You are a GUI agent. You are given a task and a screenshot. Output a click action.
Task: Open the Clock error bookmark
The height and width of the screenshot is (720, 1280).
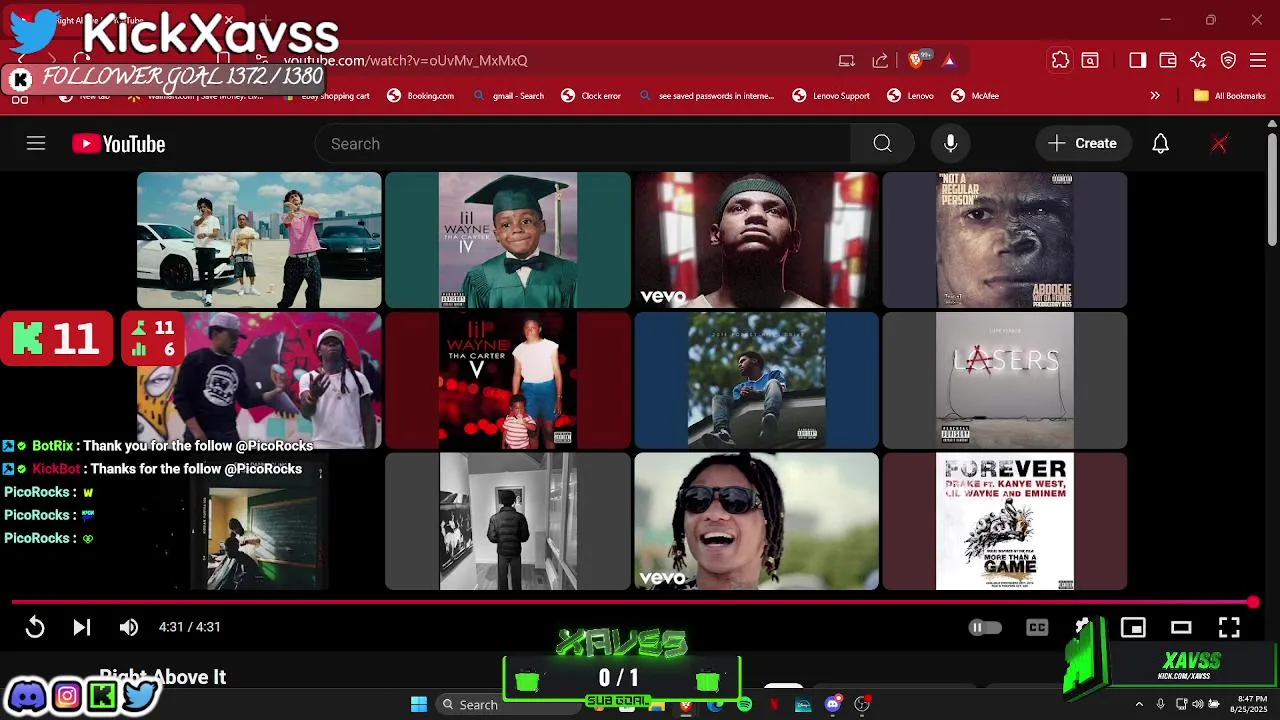591,96
